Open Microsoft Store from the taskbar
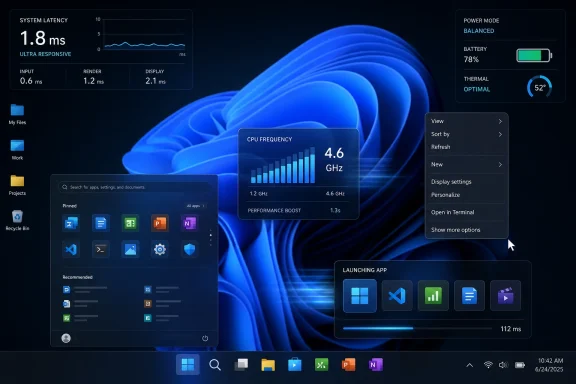The image size is (576, 384). click(295, 365)
